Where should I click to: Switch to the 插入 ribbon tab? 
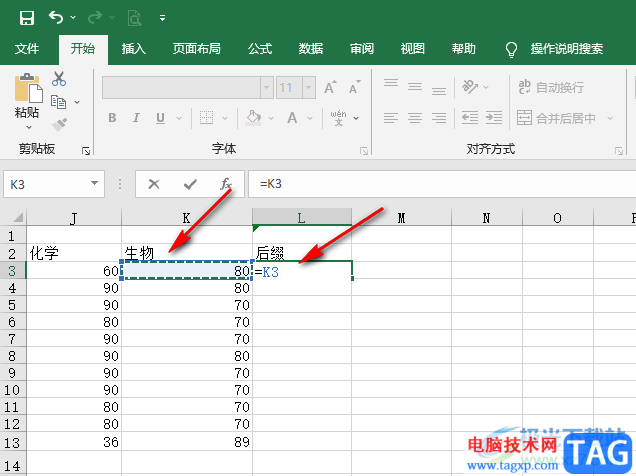pyautogui.click(x=133, y=49)
